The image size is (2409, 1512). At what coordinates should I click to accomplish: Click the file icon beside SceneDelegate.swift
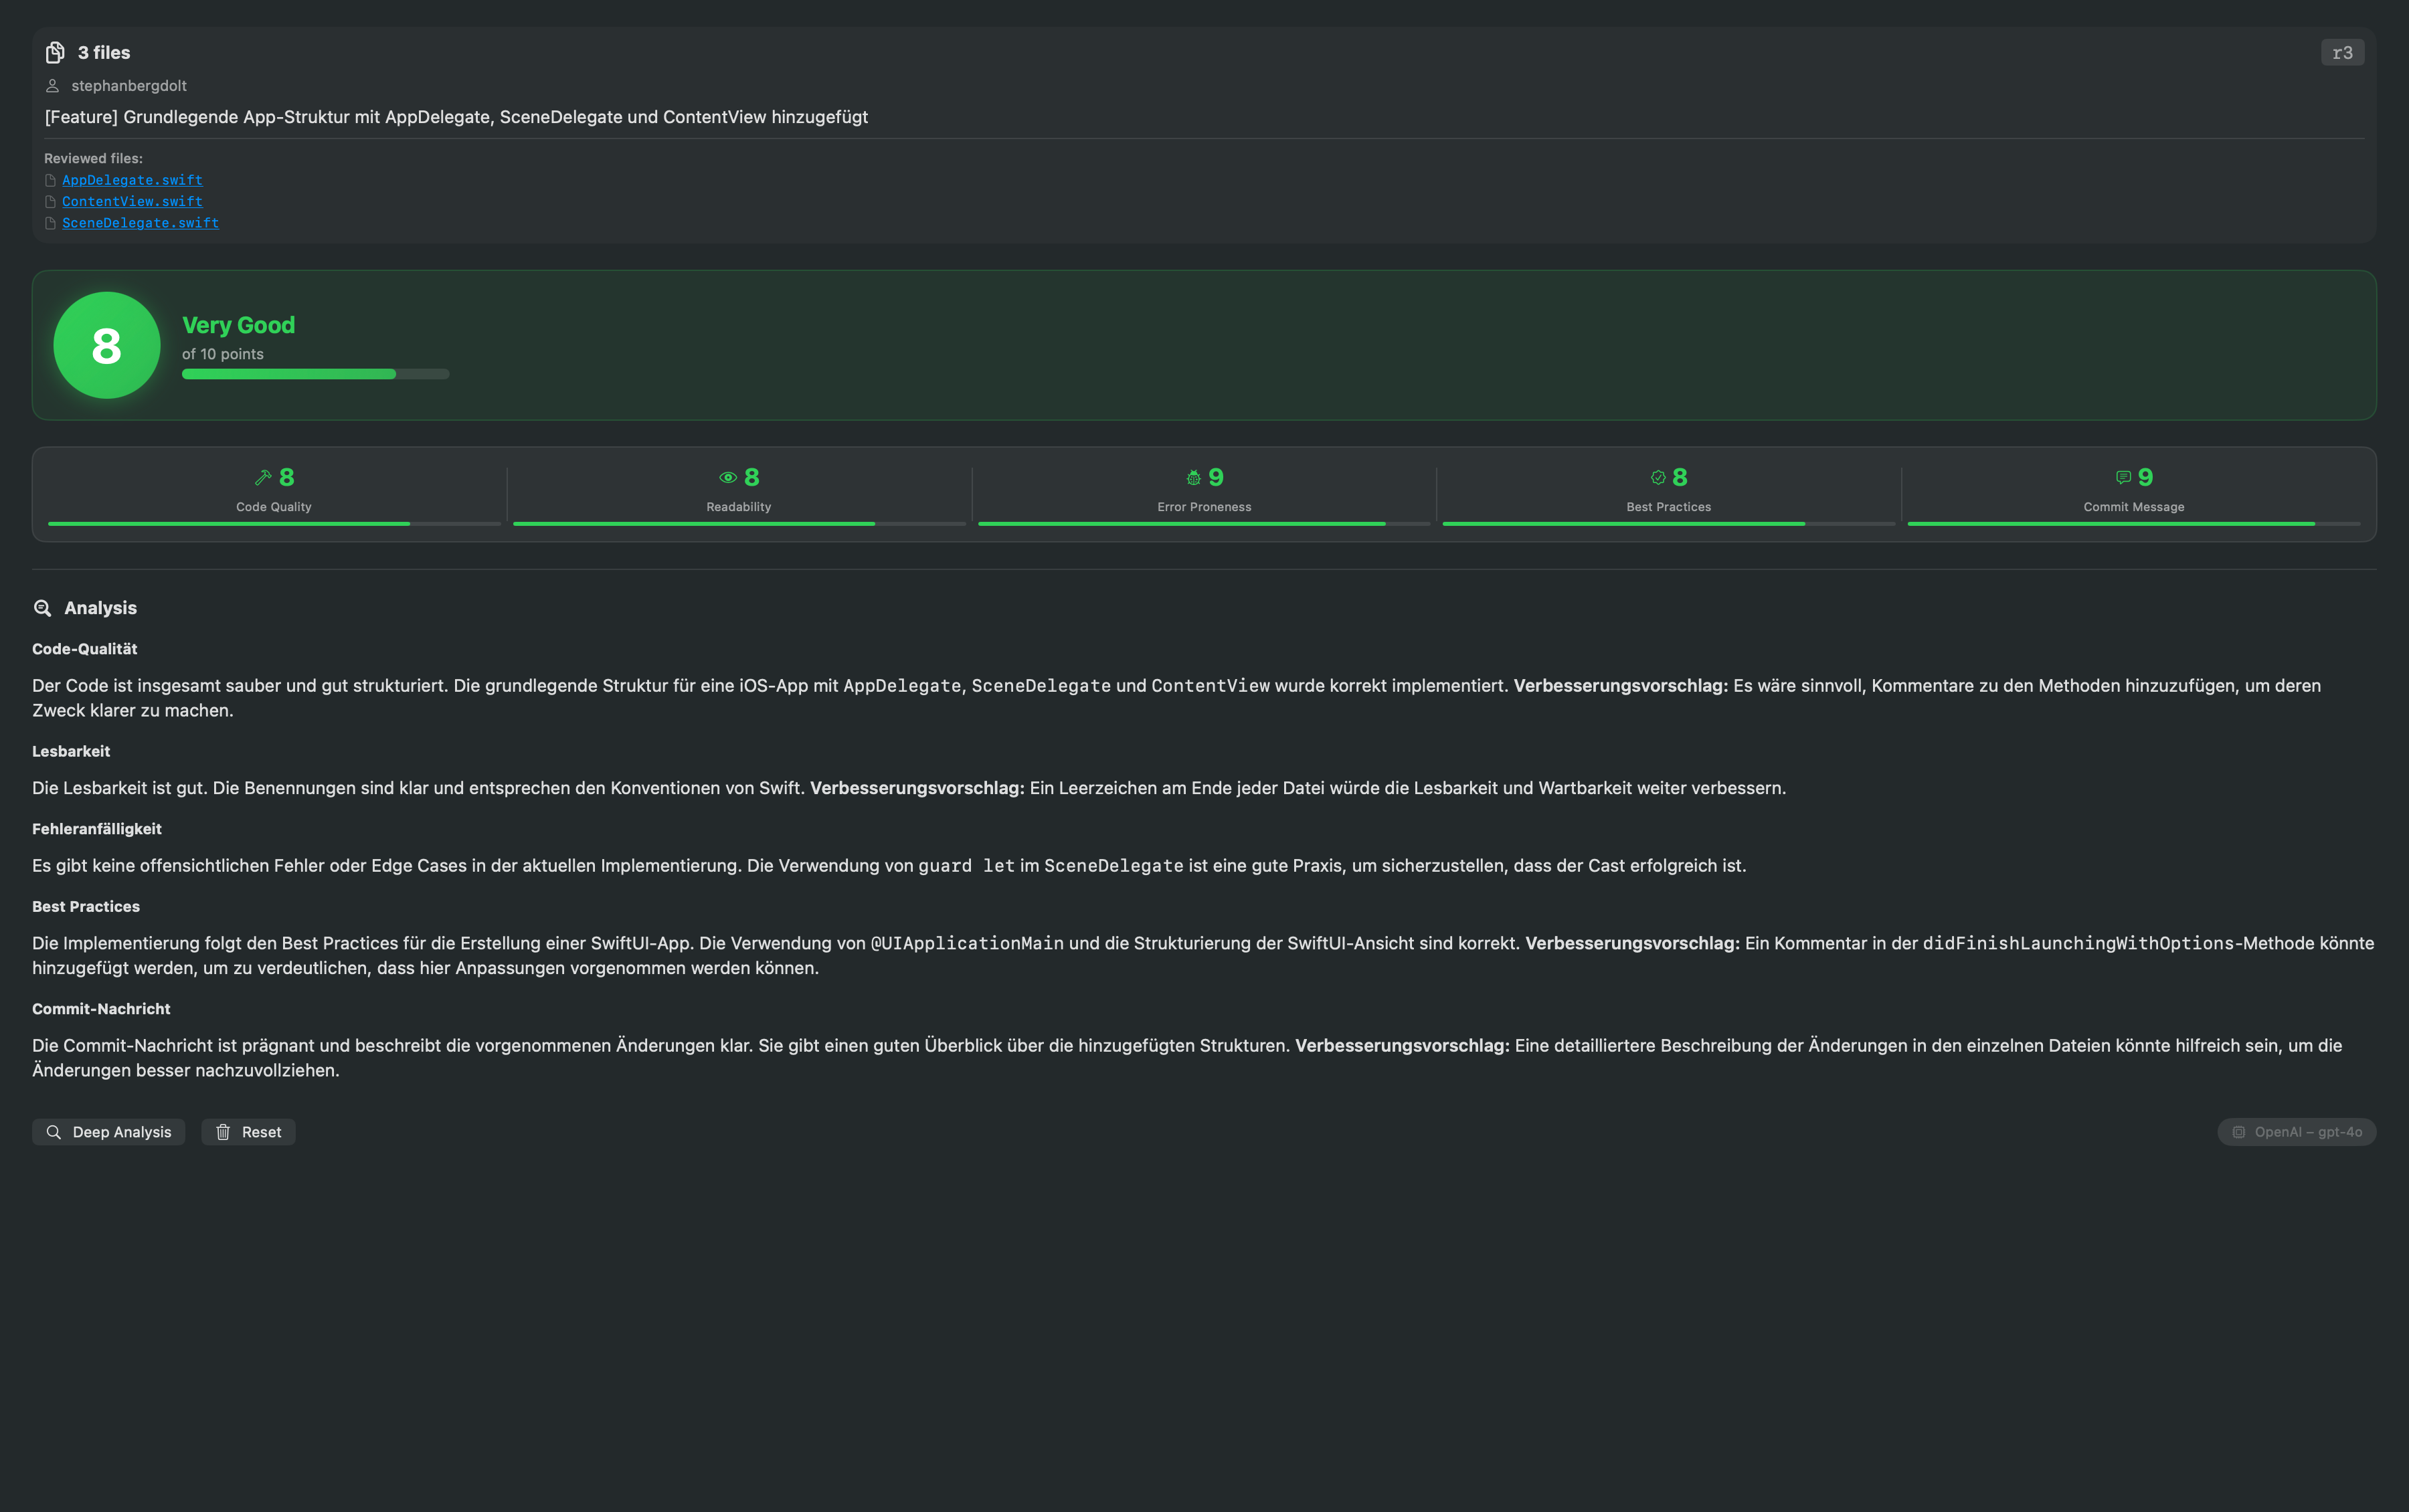(x=50, y=223)
